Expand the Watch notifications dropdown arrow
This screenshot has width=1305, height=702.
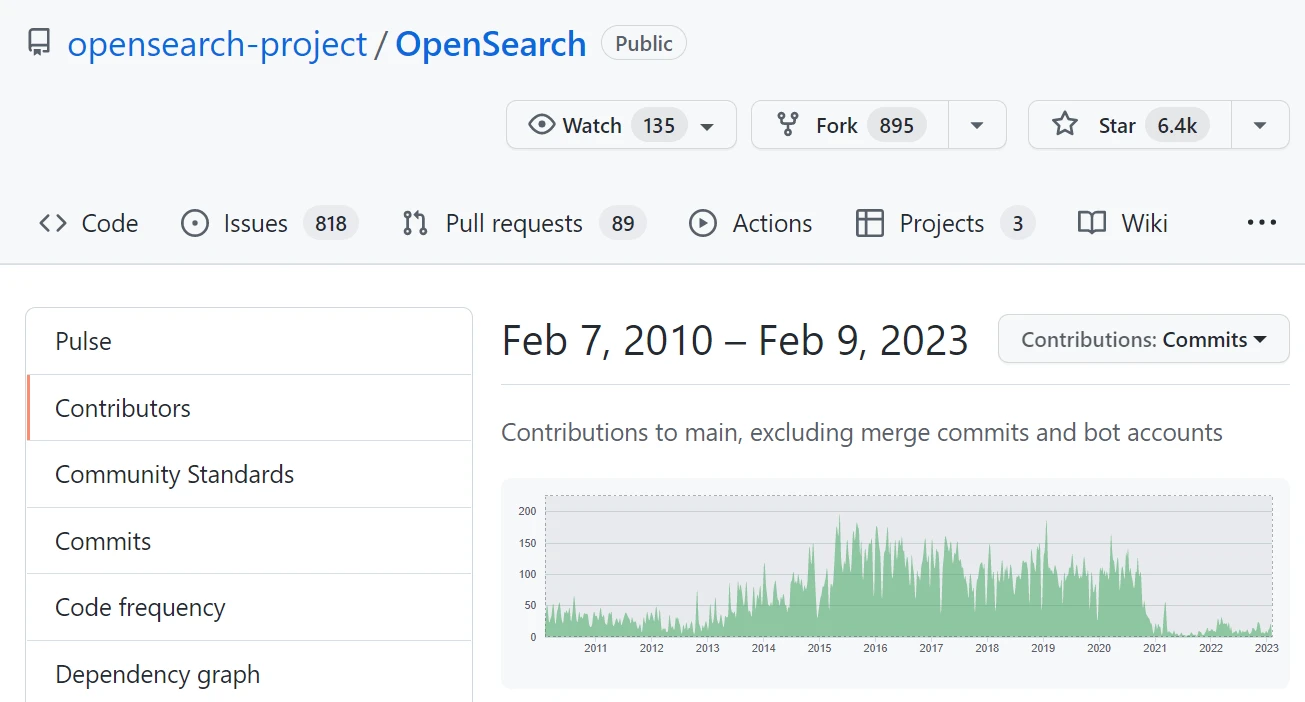tap(707, 126)
